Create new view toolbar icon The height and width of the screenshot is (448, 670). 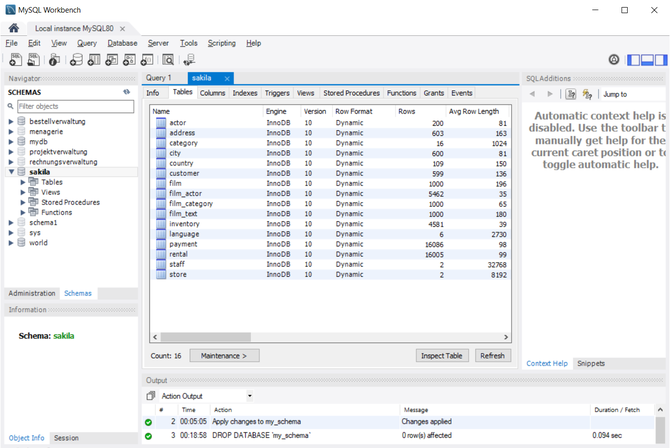(x=112, y=60)
